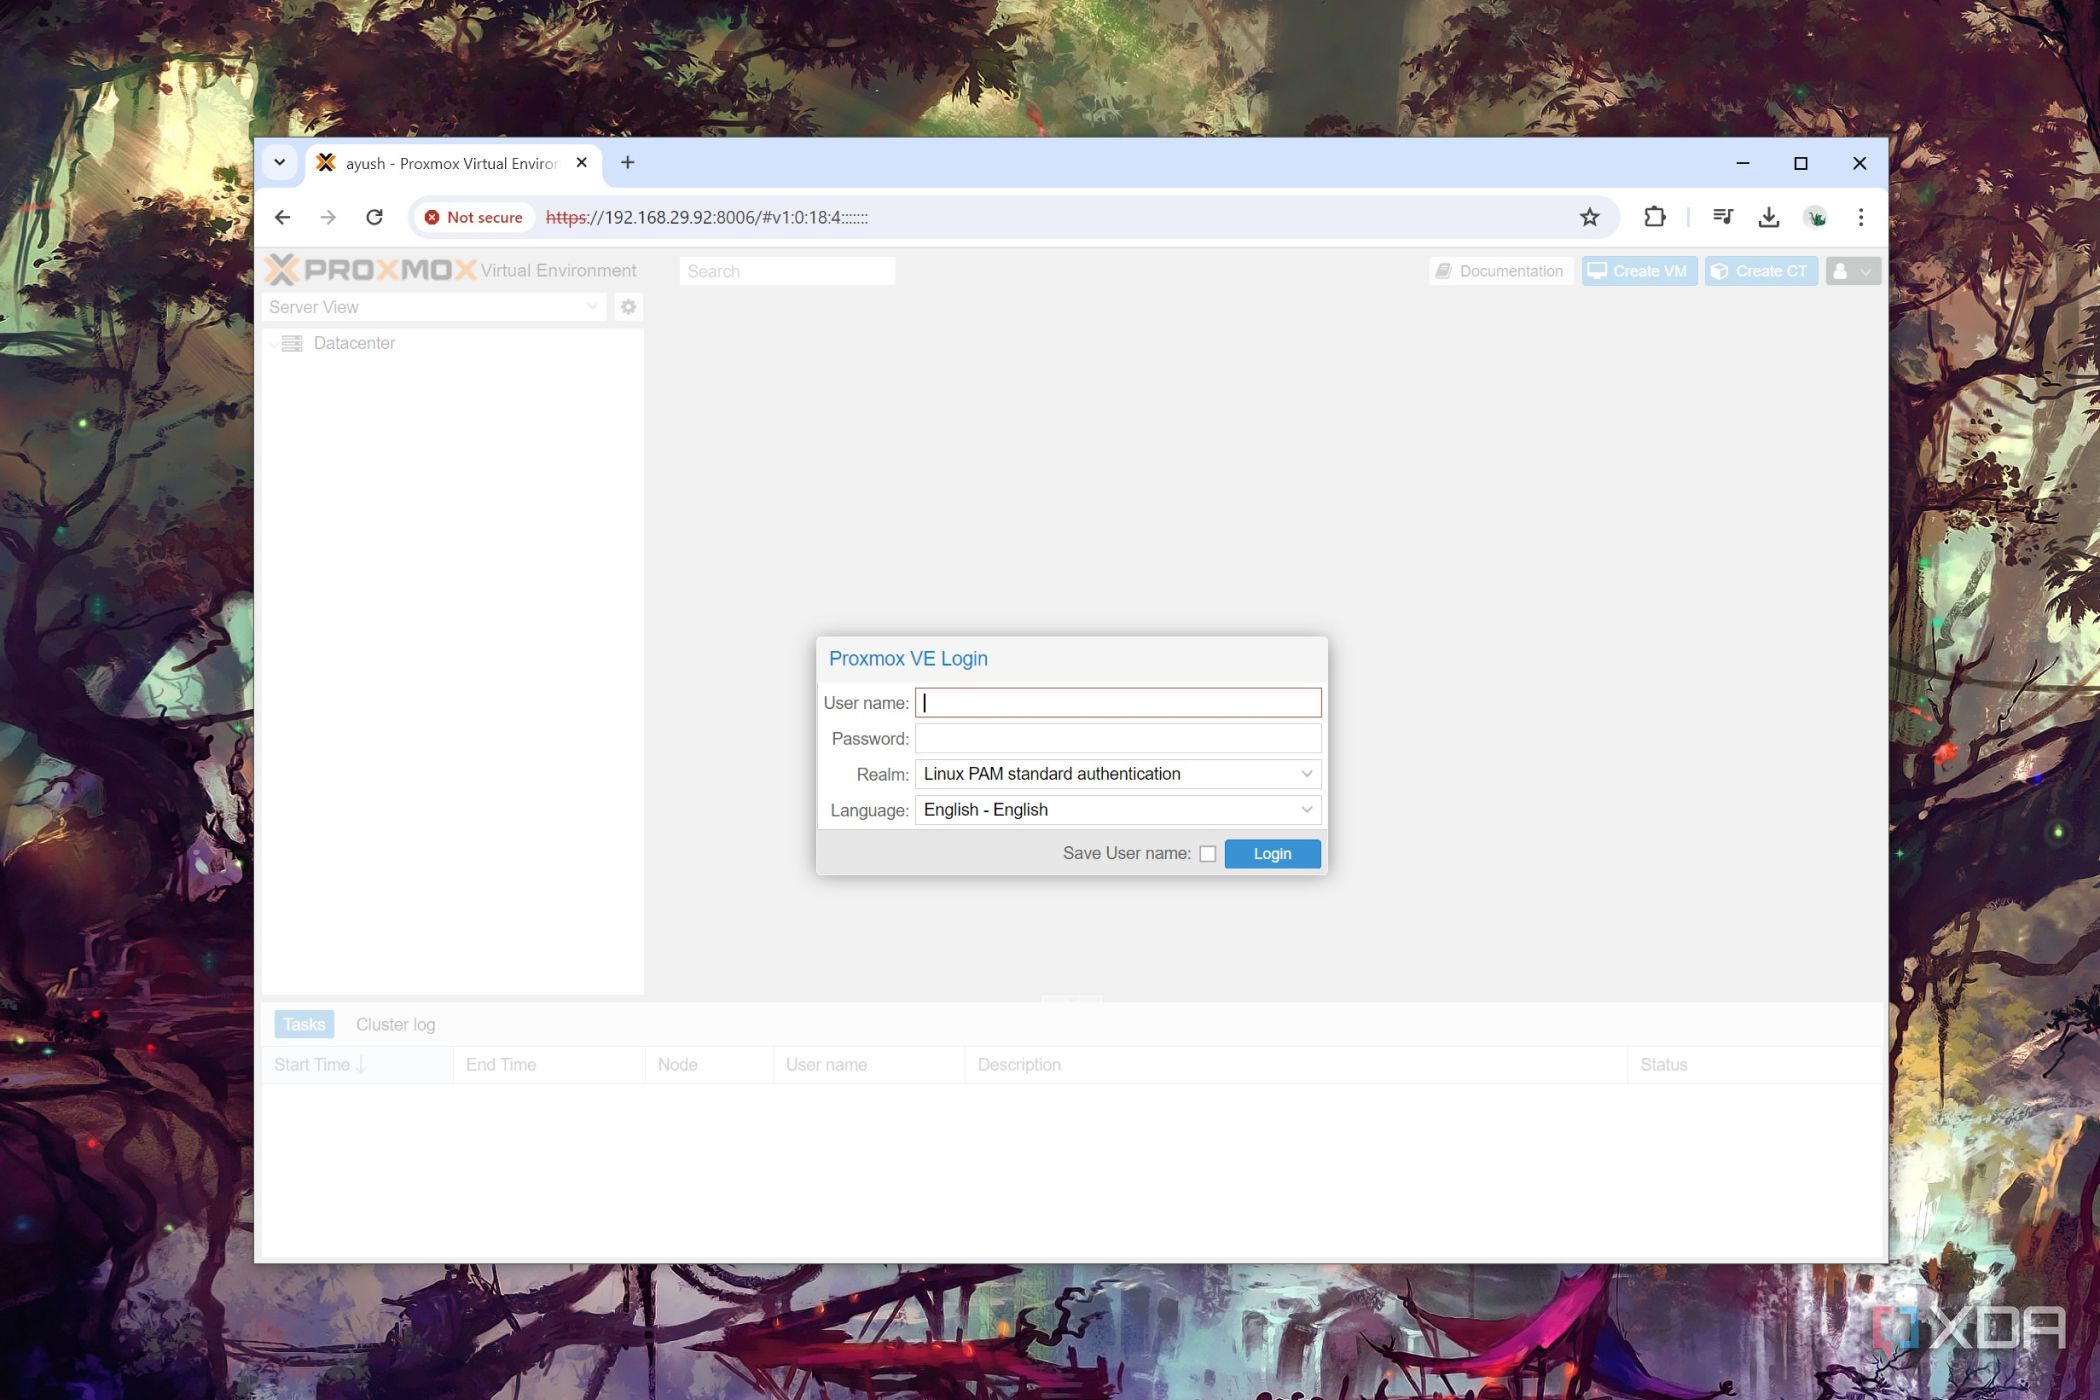Open the media control icon in the toolbar

coord(1722,217)
